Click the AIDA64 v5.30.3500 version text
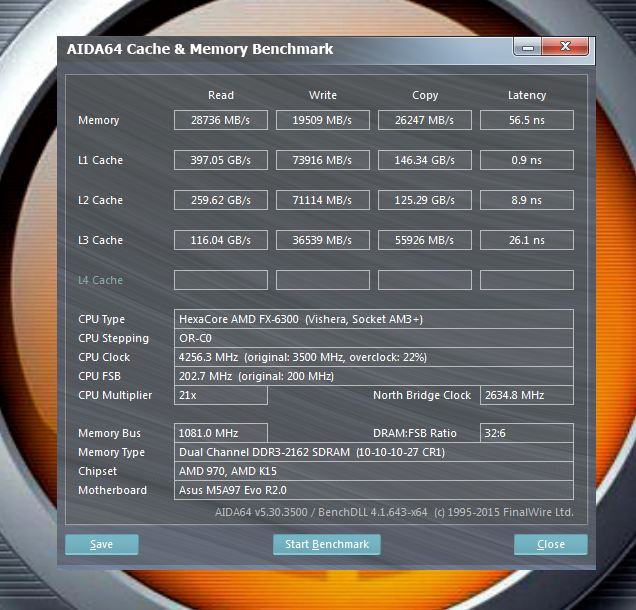636x610 pixels. click(x=394, y=512)
